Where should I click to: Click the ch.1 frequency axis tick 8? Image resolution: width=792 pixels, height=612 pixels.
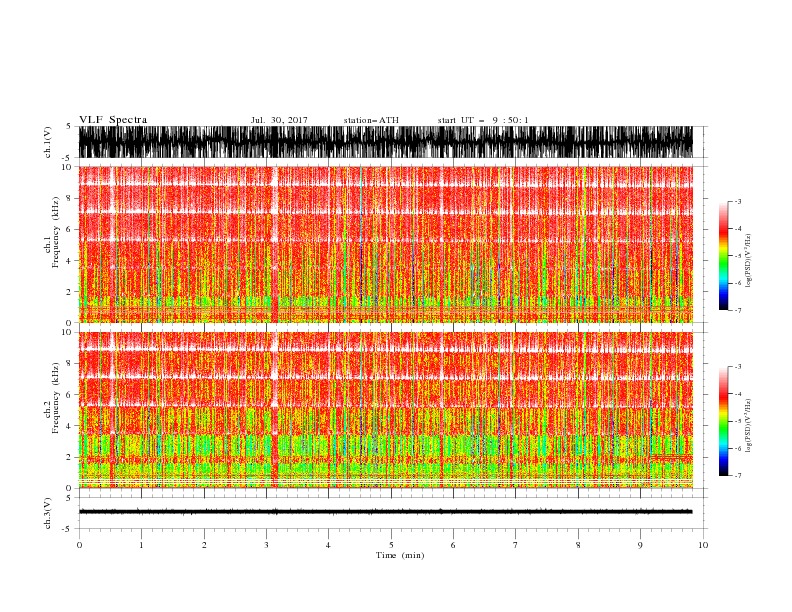(x=69, y=198)
